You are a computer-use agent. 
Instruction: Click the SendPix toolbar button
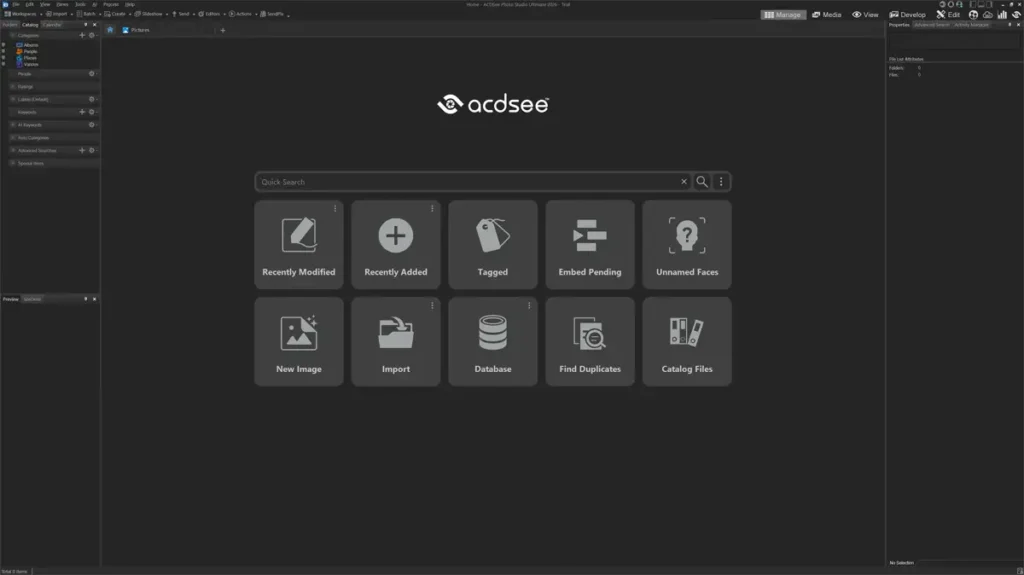coord(273,14)
